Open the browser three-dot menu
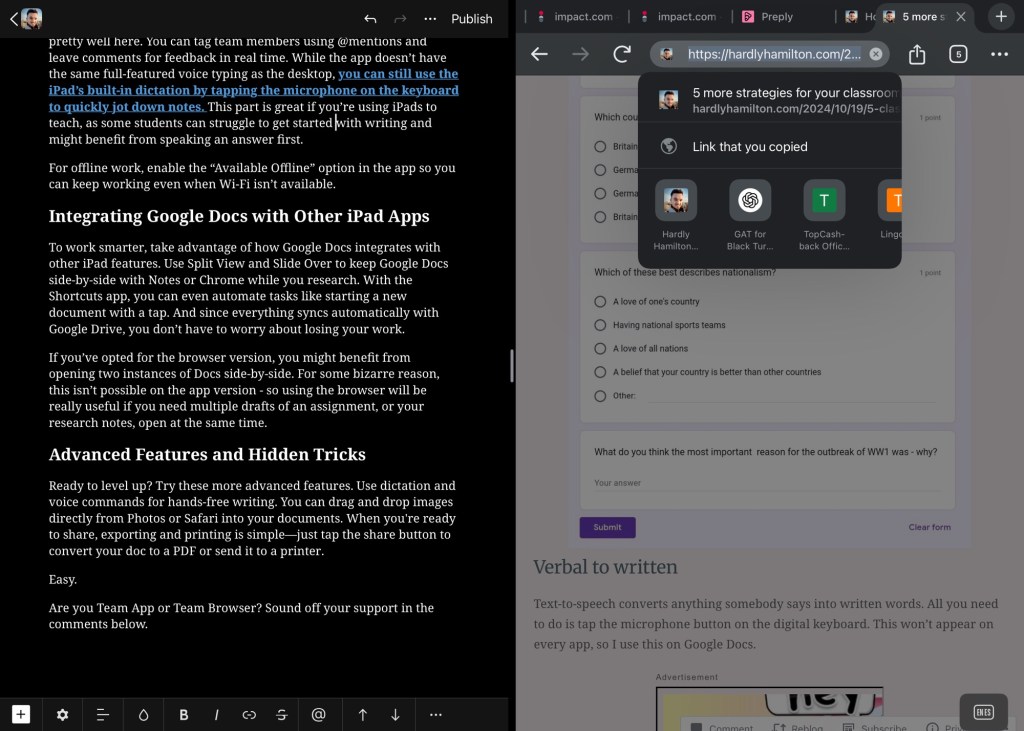 (x=999, y=54)
